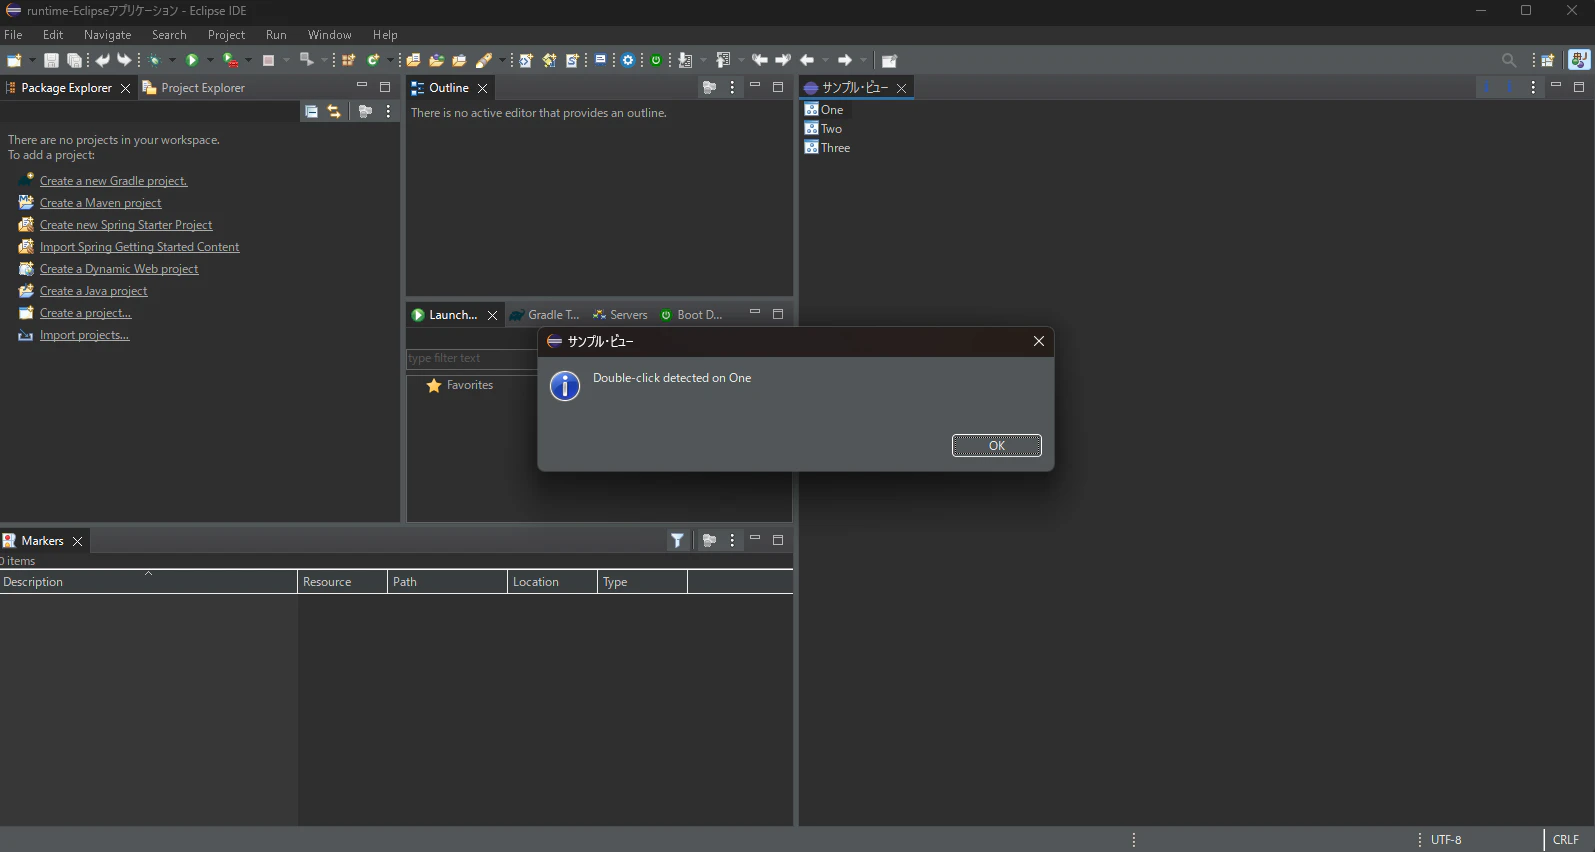The width and height of the screenshot is (1595, 852).
Task: Open the Back history dropdown arrow
Action: tap(825, 61)
